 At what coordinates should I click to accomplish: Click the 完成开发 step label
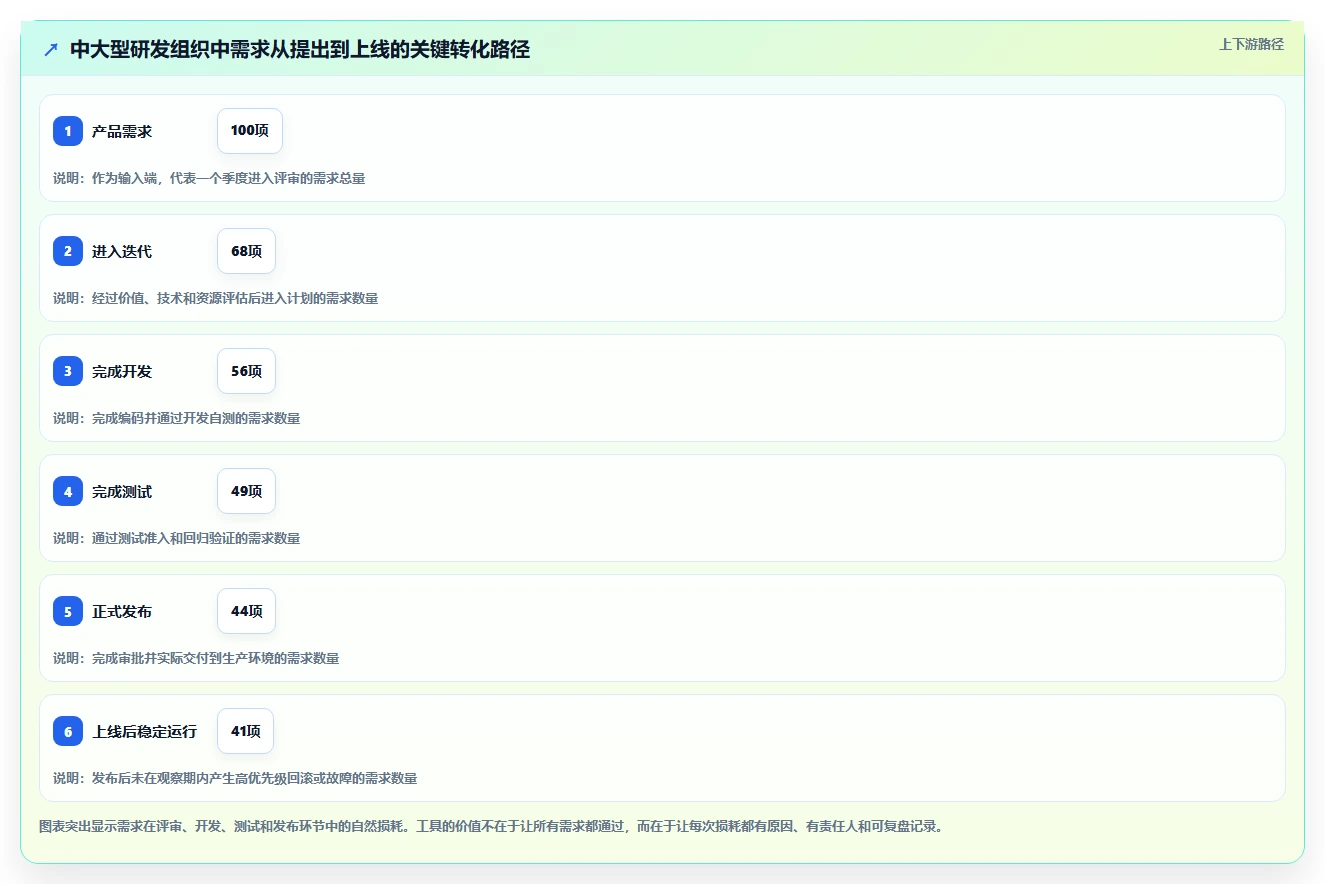pos(122,371)
